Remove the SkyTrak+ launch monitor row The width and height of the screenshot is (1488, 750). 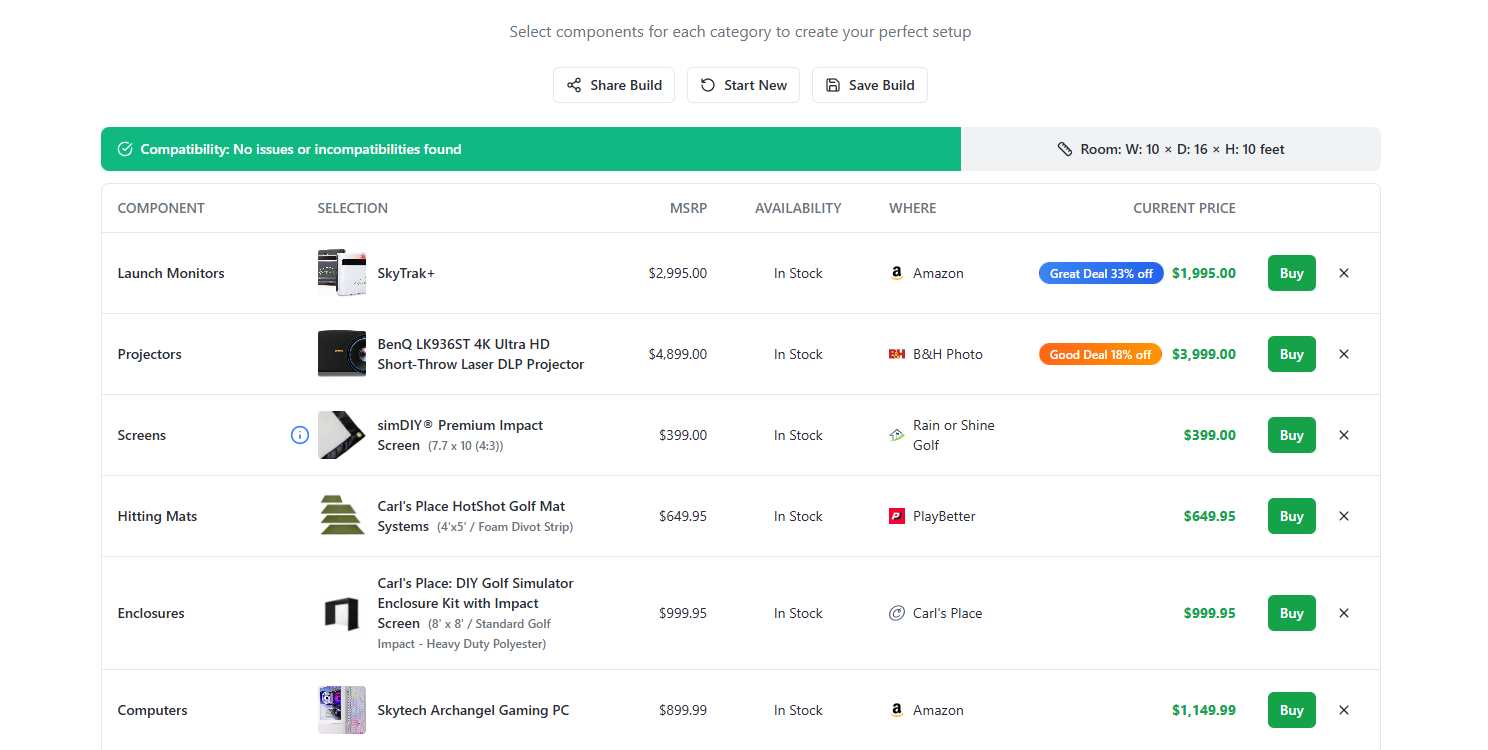[1344, 273]
